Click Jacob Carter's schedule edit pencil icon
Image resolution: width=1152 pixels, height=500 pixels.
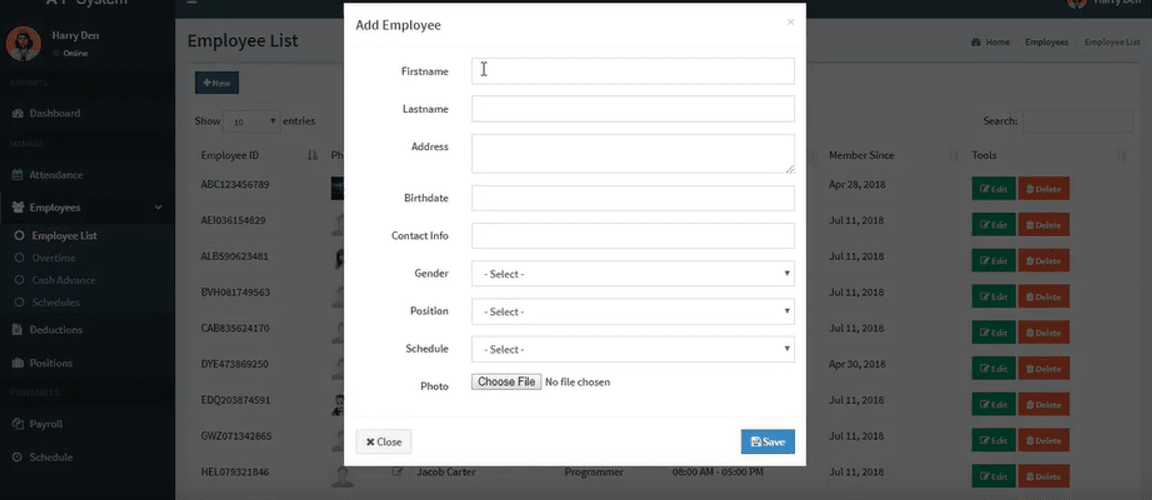[397, 471]
